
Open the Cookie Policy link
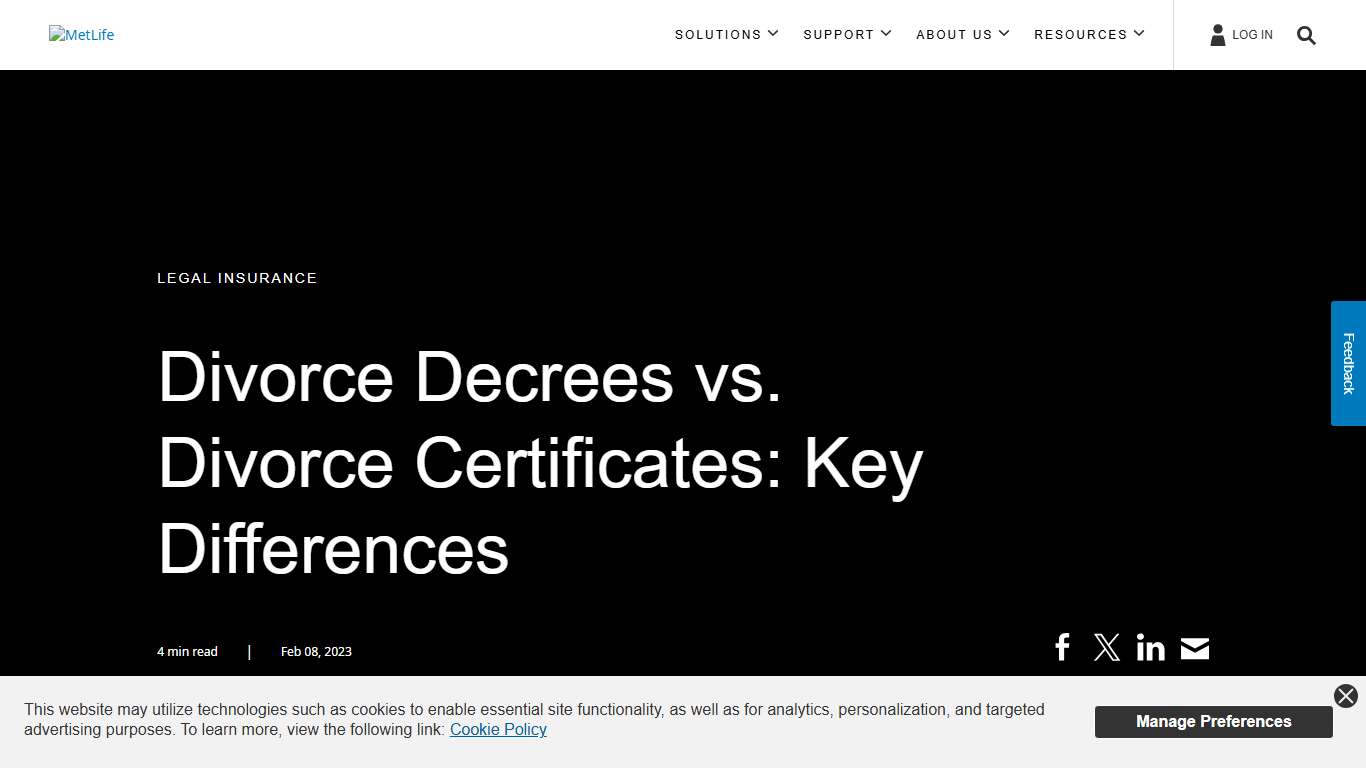pos(498,729)
